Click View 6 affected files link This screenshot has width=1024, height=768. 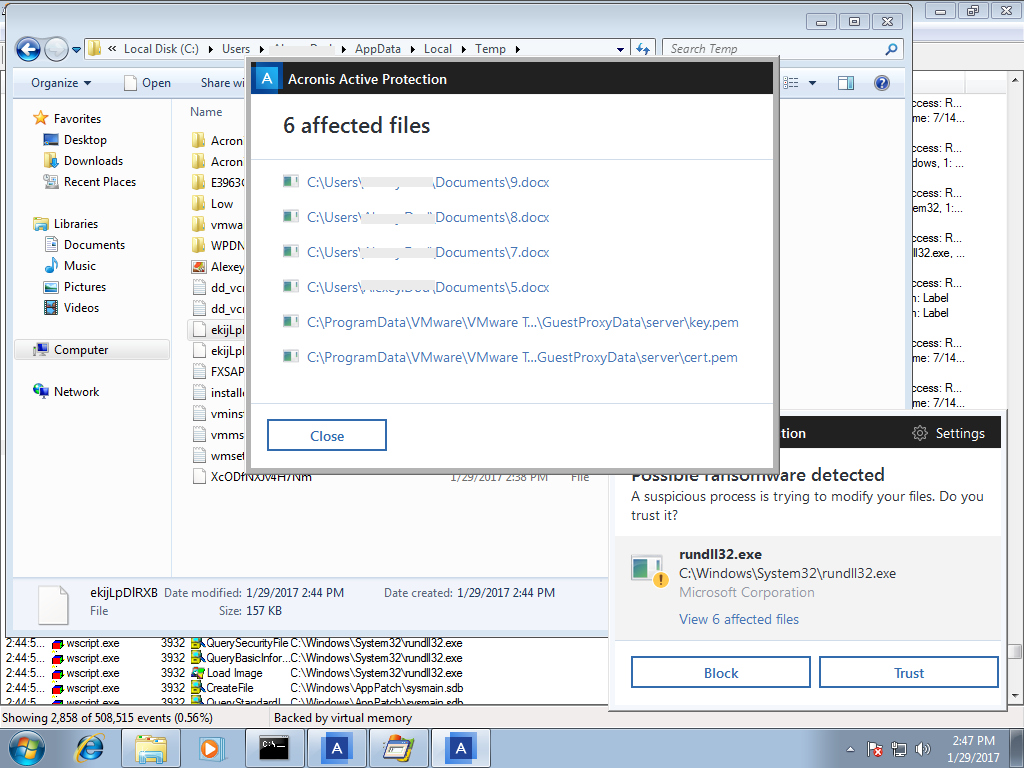tap(739, 619)
